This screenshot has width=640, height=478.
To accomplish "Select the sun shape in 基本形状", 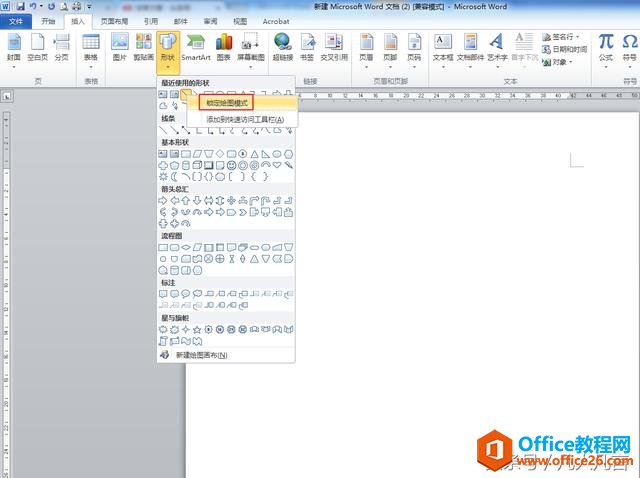I will [163, 177].
